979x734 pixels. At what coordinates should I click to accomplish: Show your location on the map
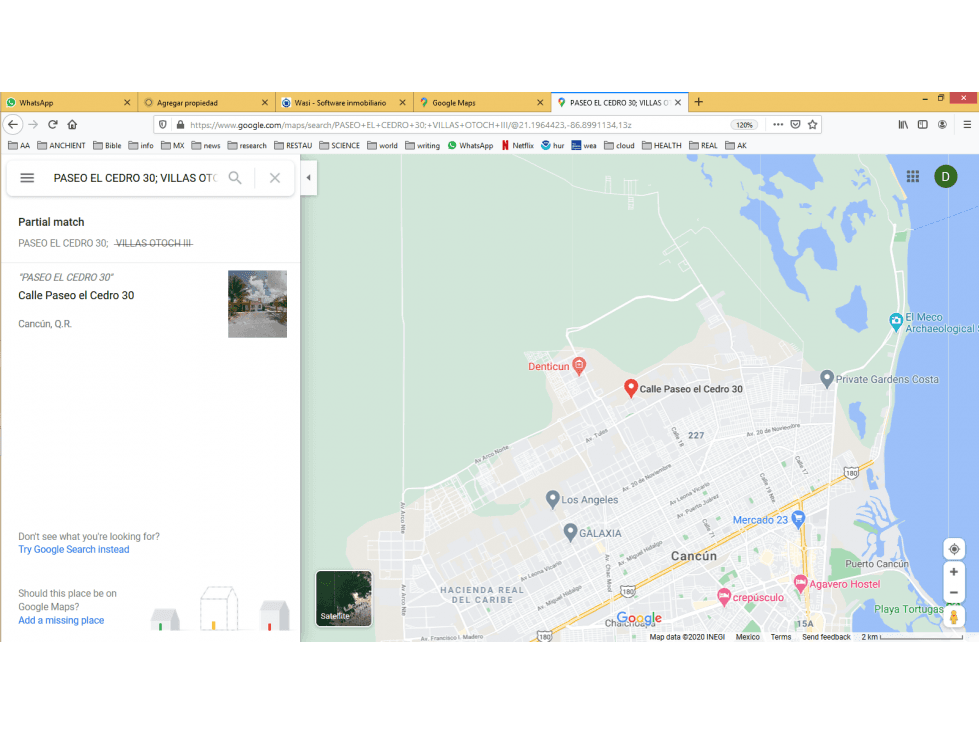[954, 549]
